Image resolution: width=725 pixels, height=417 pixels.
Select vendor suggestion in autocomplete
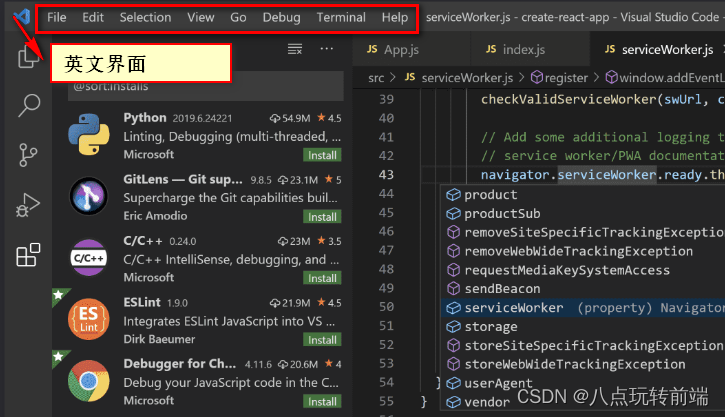tap(583, 402)
